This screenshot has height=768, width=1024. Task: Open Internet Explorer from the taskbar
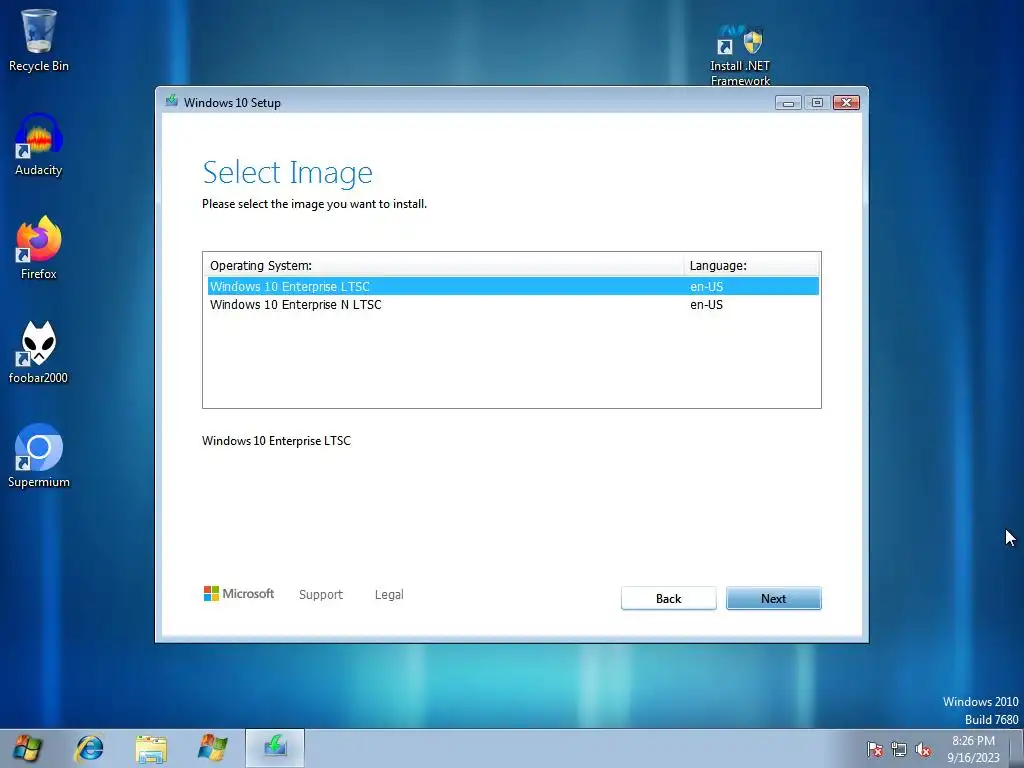coord(89,748)
